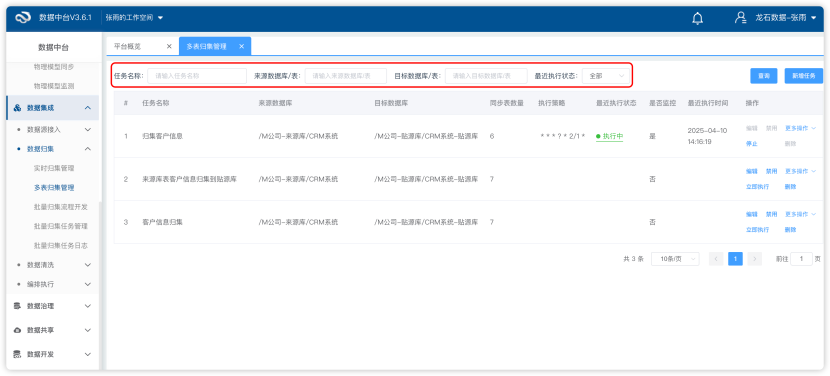
Task: Close the 平台概览 tab
Action: (x=169, y=47)
